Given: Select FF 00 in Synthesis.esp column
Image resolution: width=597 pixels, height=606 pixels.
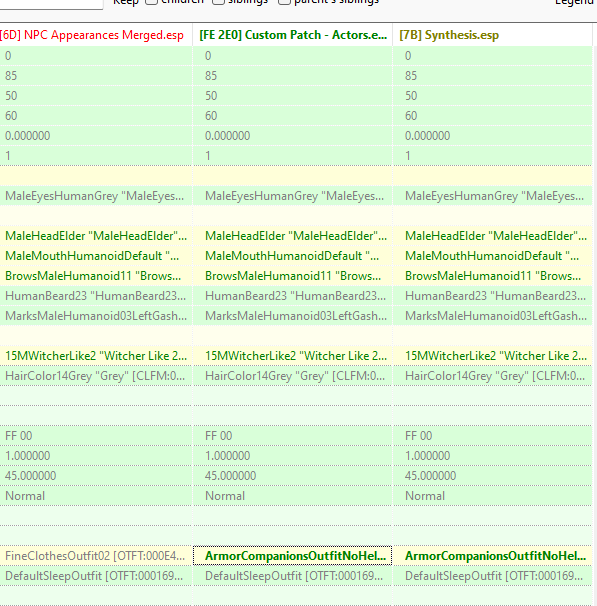Looking at the screenshot, I should click(x=492, y=436).
